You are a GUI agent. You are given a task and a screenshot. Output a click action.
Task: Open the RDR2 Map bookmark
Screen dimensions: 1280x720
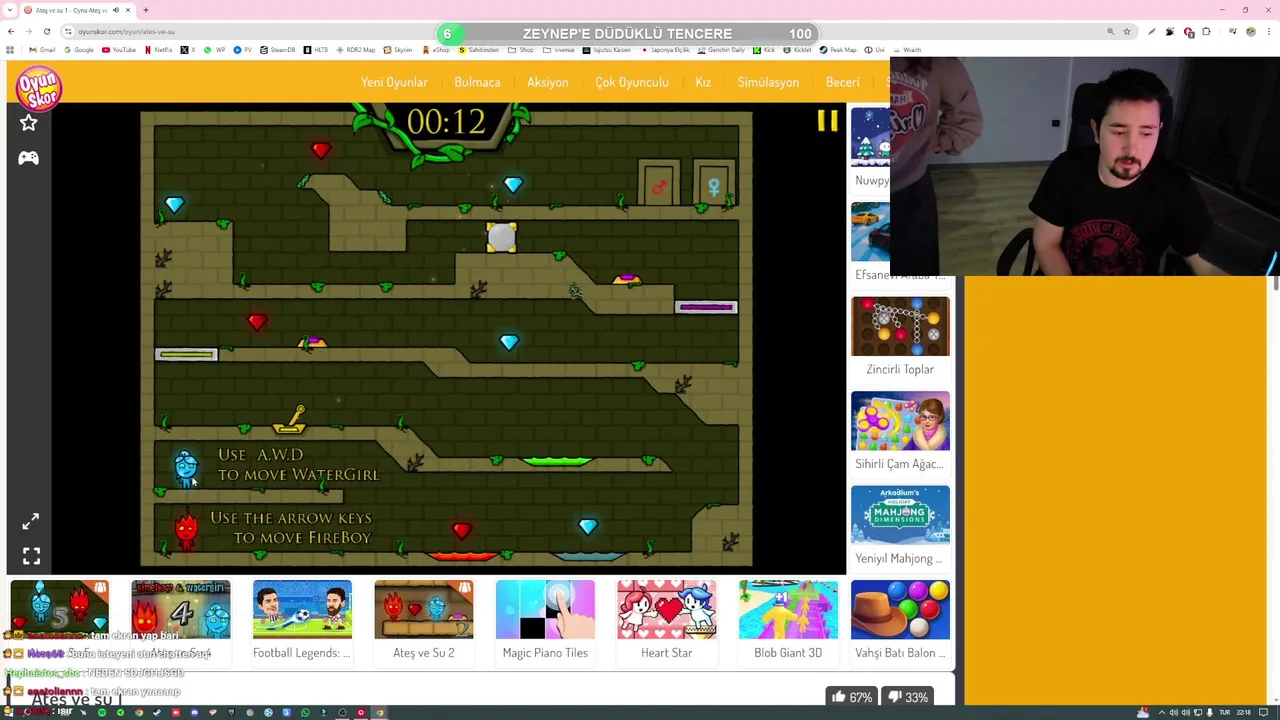356,50
